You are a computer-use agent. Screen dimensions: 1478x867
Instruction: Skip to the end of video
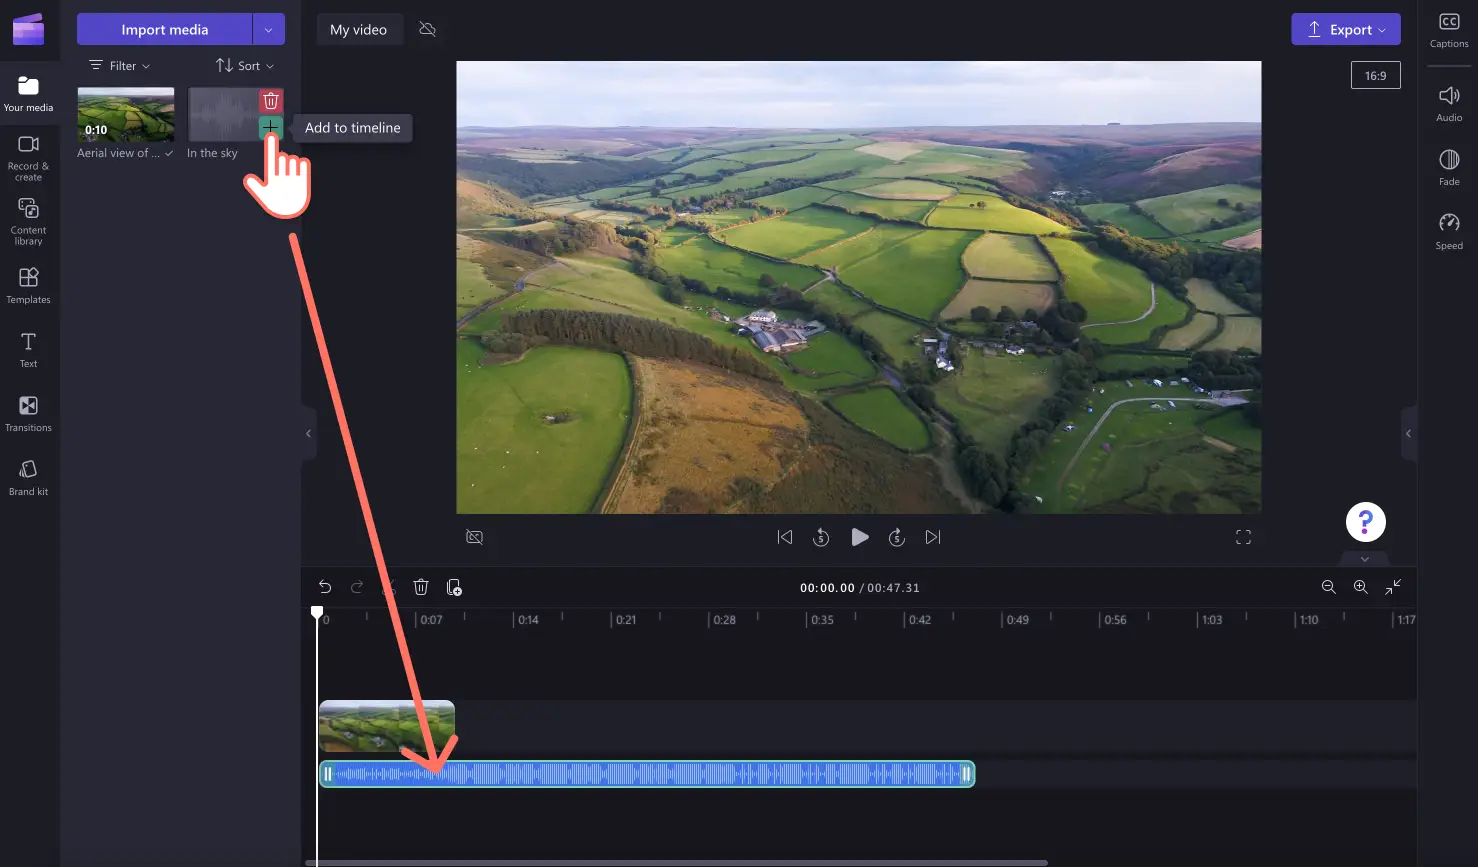[x=933, y=537]
